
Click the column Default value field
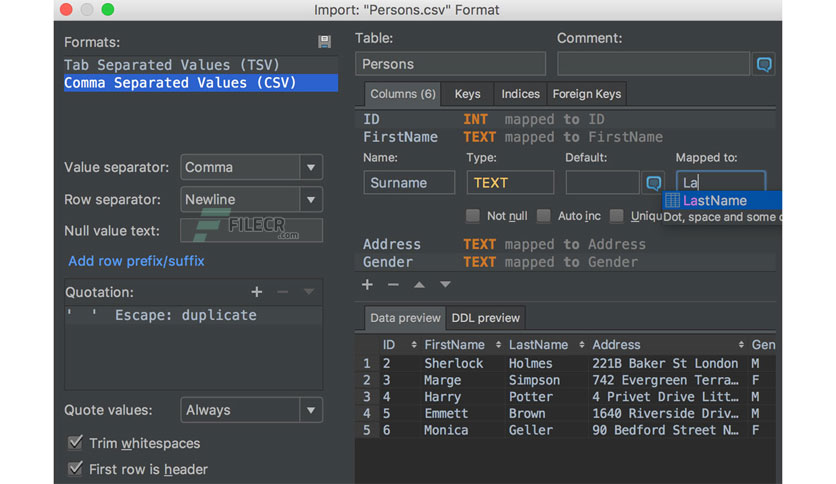(602, 183)
